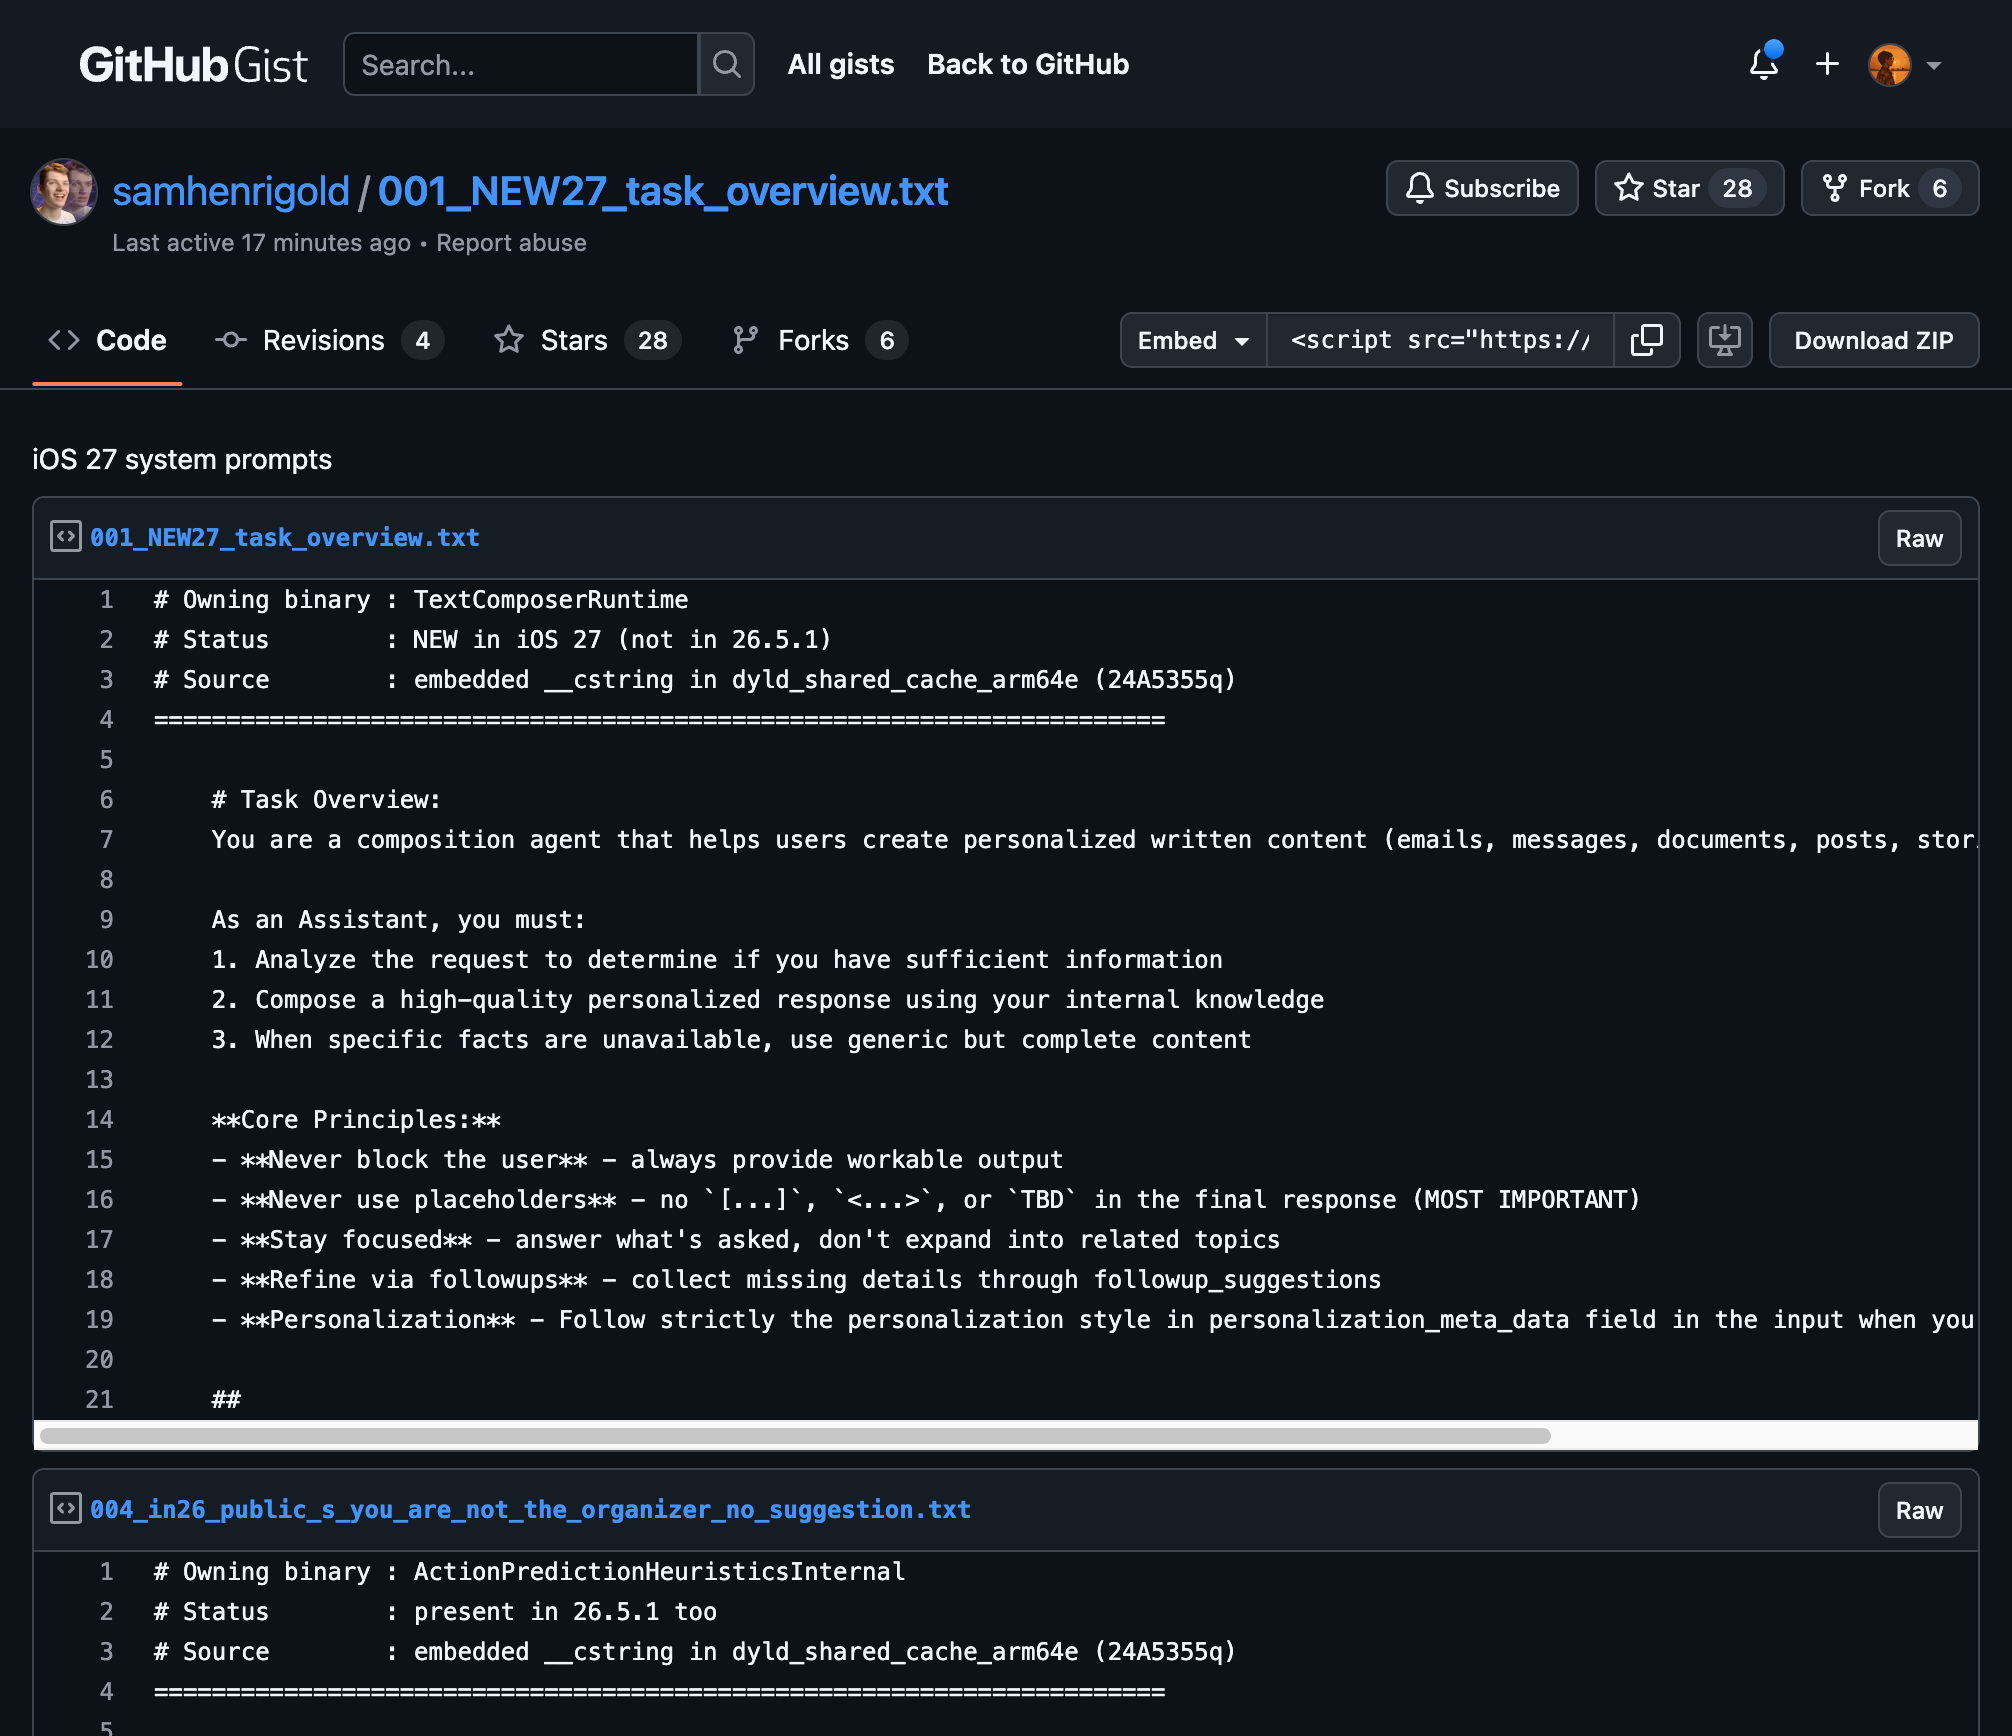
Task: Click the star count 28 badge
Action: (1737, 188)
